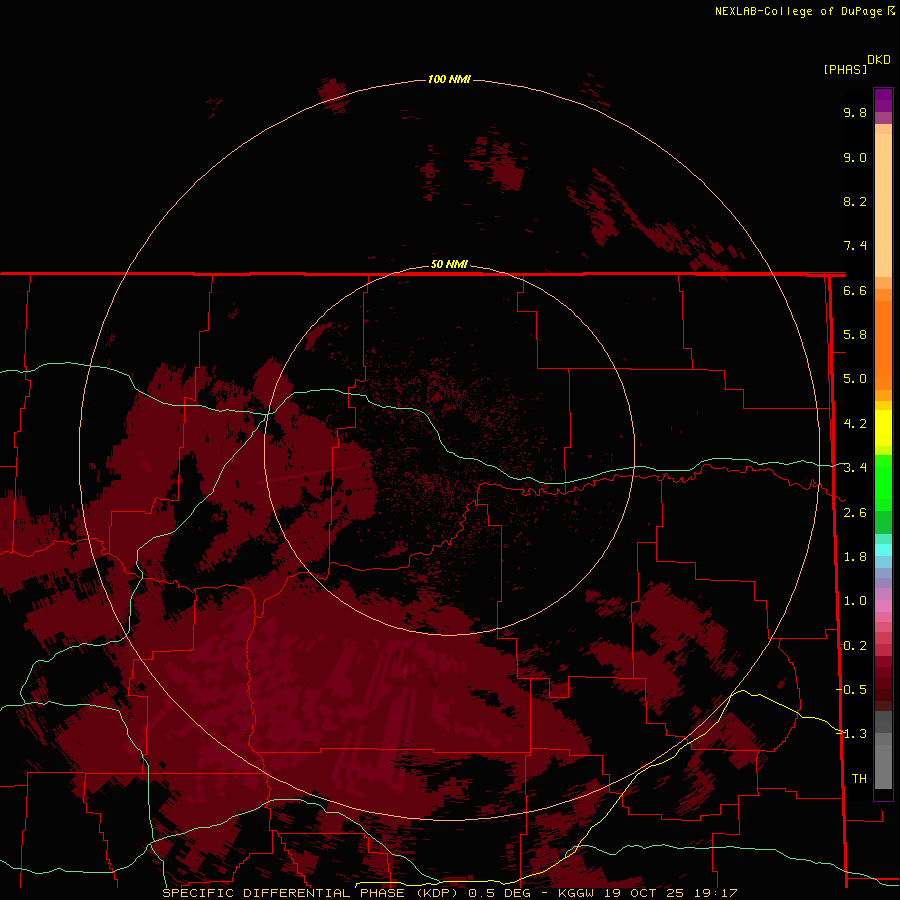
Task: Click the NEXLAB-College of DuPage credit text
Action: (x=799, y=11)
